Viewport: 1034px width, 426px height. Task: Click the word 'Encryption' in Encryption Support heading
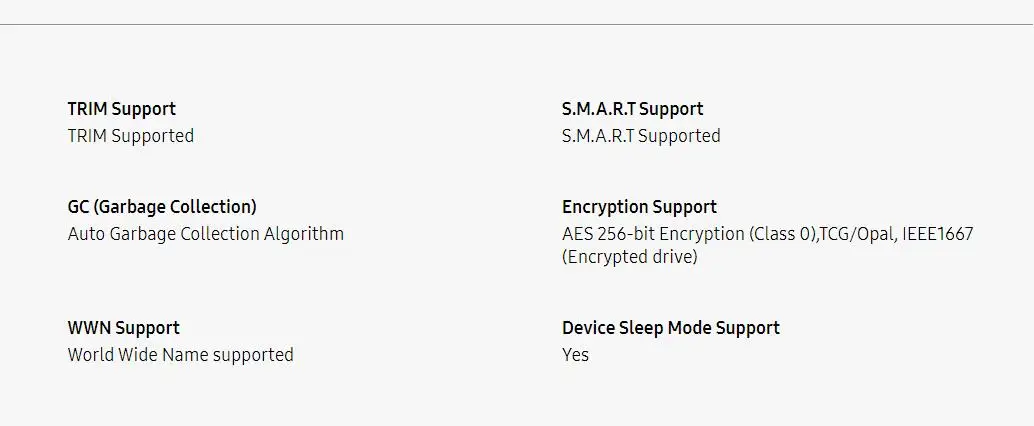point(605,207)
